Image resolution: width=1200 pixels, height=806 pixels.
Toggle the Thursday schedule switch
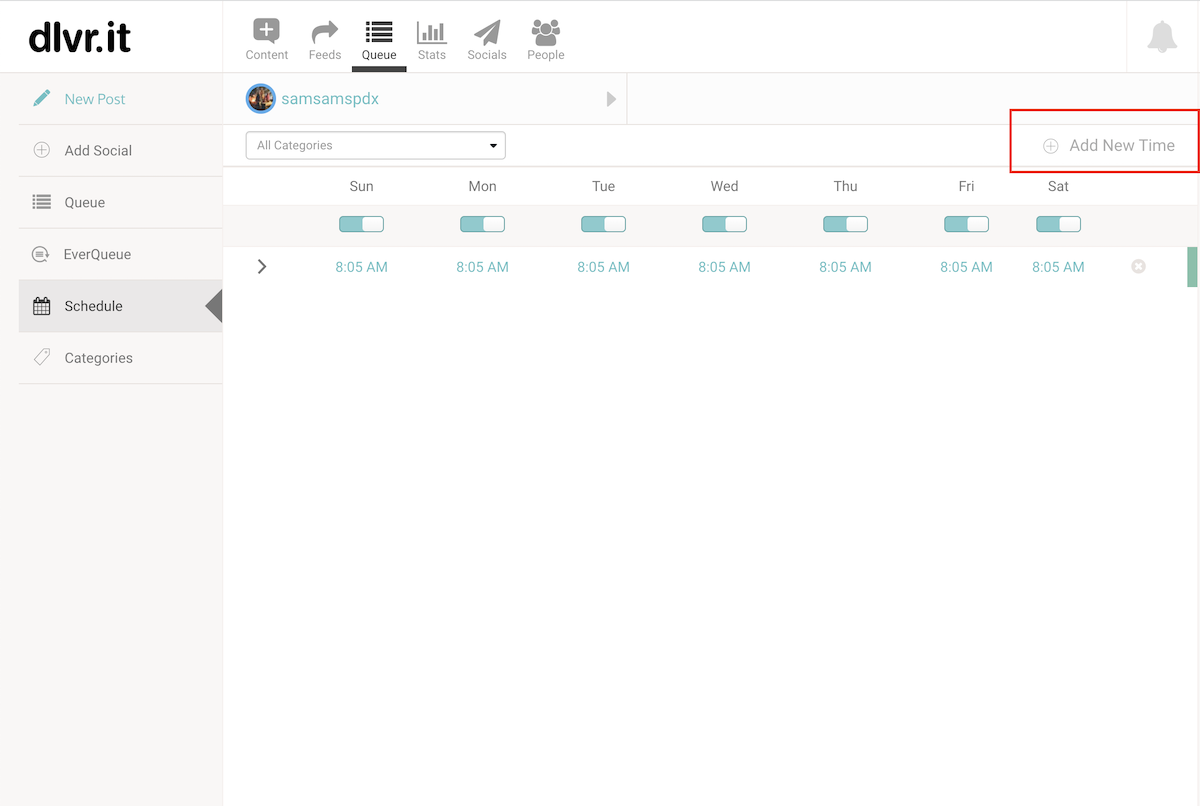click(x=845, y=224)
